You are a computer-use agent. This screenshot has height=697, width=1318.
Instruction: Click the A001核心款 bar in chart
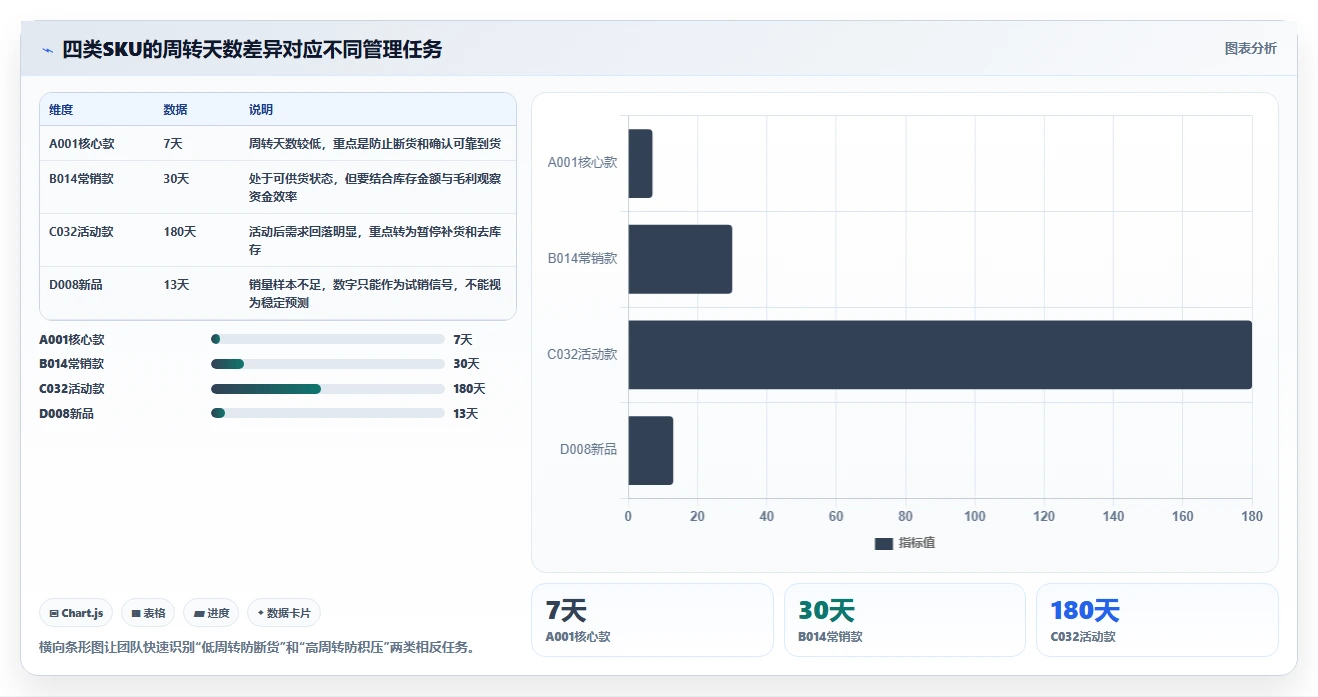pyautogui.click(x=640, y=163)
